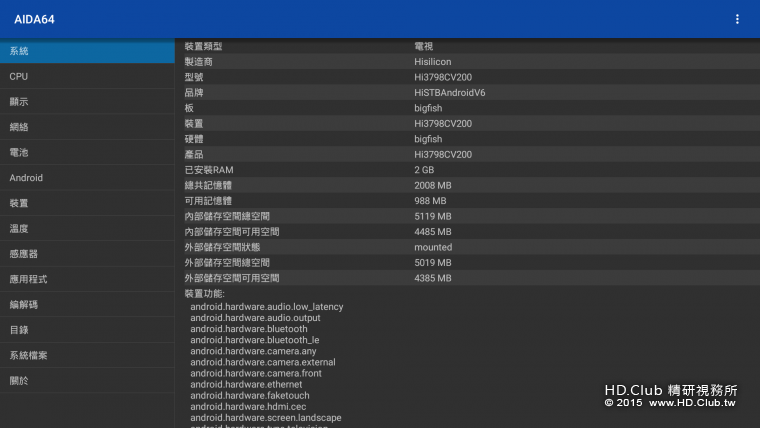Click the AIDA64 app title

pyautogui.click(x=34, y=19)
